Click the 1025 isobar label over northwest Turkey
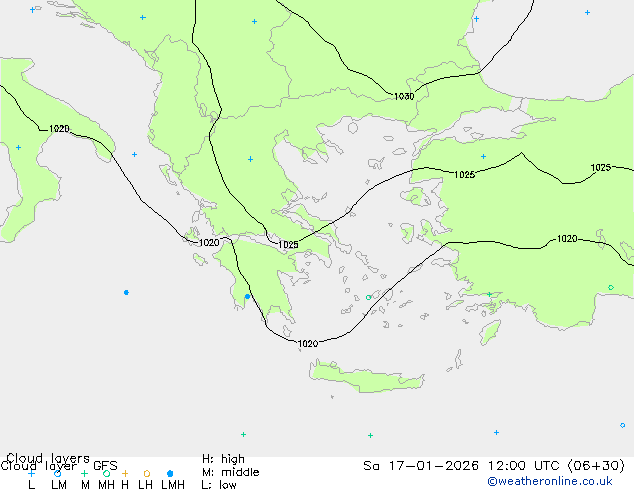Screen dimensions: 634x490 click(465, 175)
